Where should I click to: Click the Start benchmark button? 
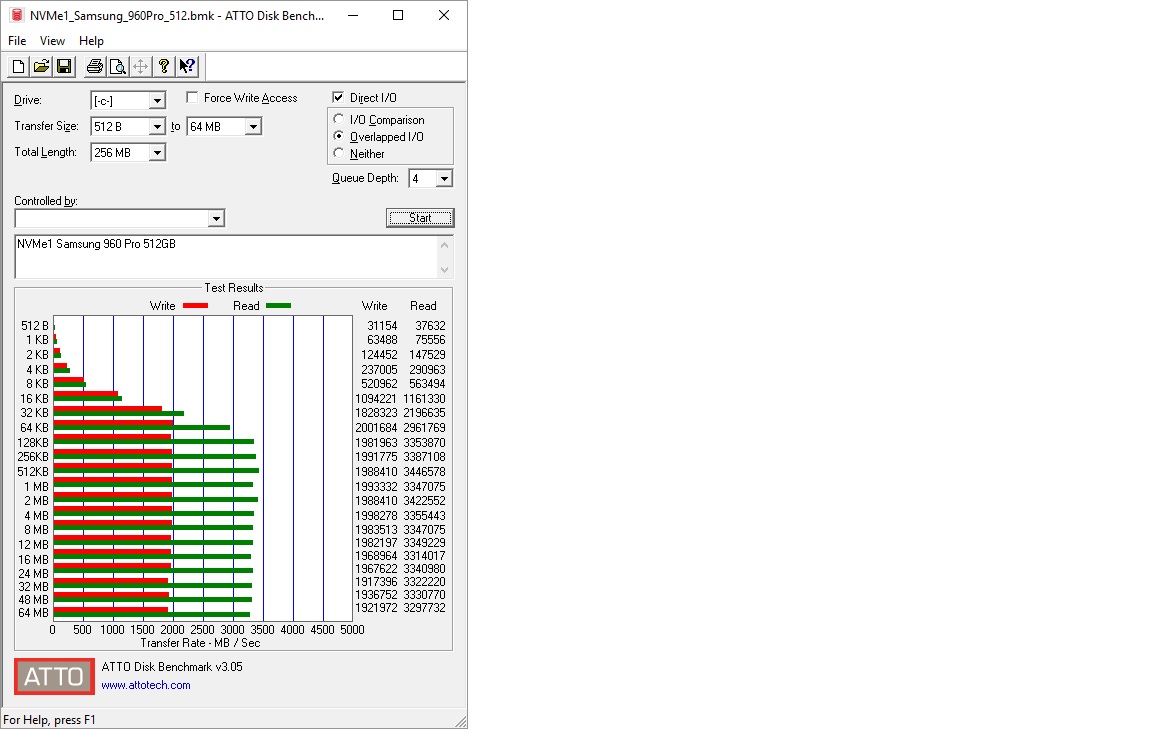click(x=420, y=218)
